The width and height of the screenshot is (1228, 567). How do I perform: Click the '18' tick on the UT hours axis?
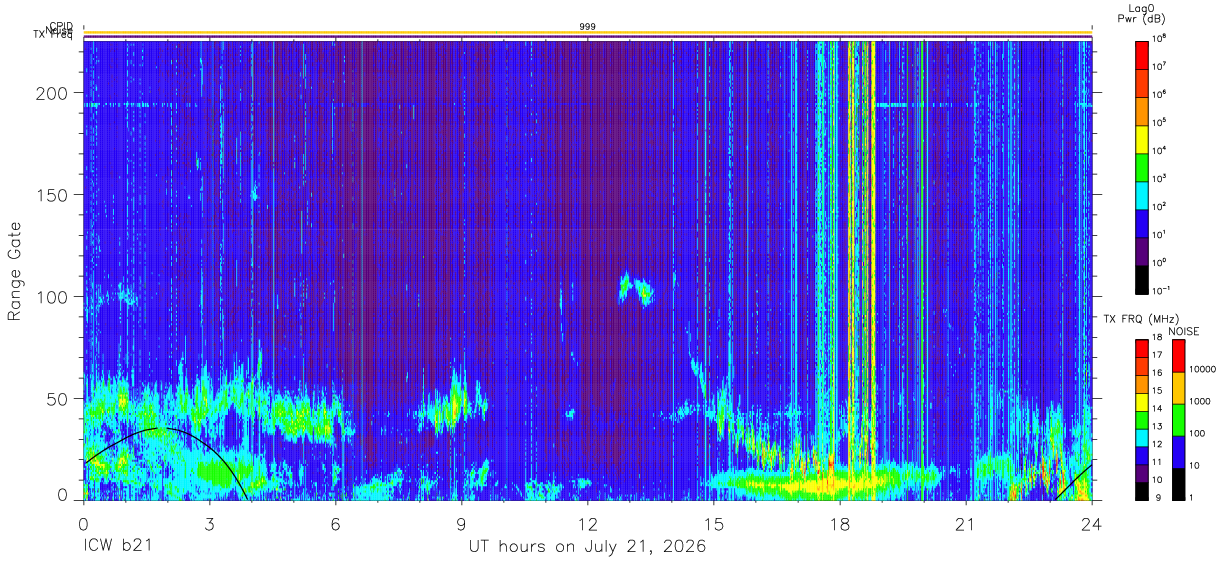point(839,523)
